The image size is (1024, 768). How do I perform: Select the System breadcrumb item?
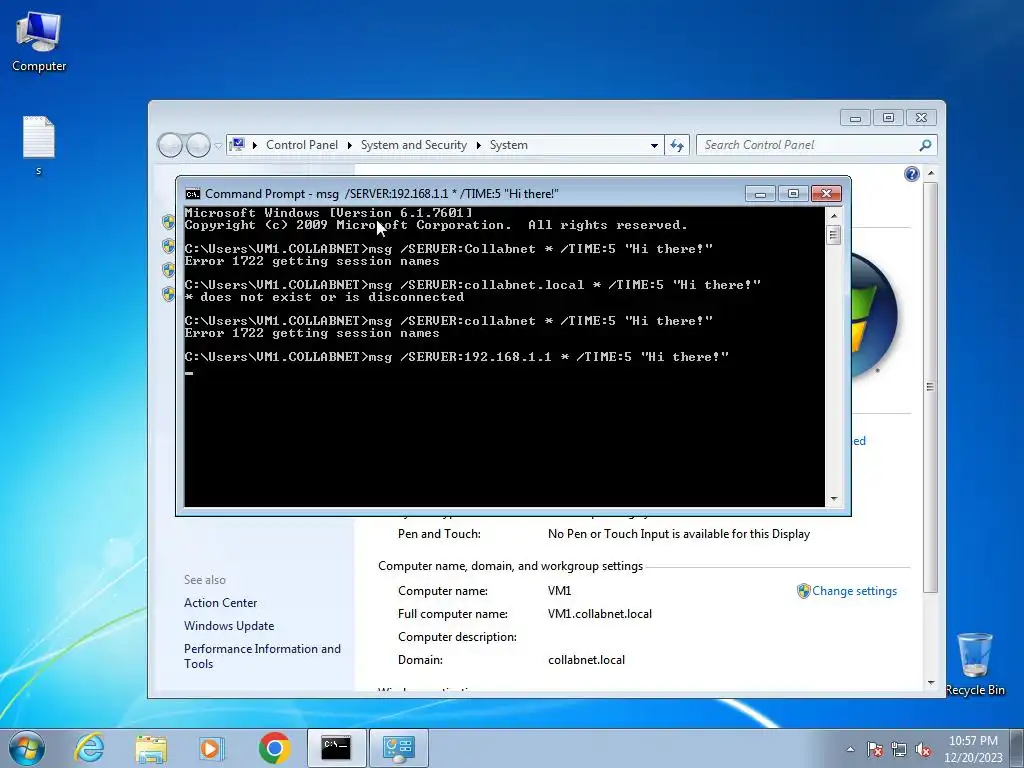pos(509,145)
